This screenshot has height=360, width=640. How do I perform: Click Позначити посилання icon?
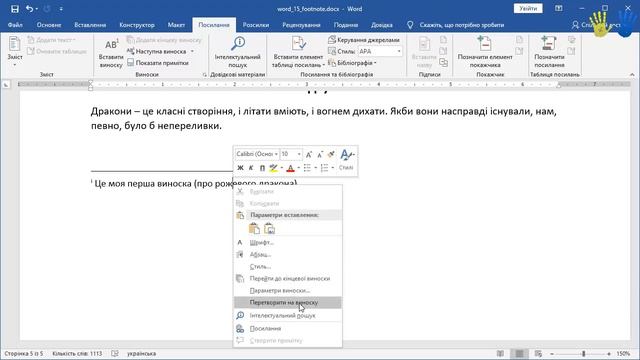click(x=549, y=43)
